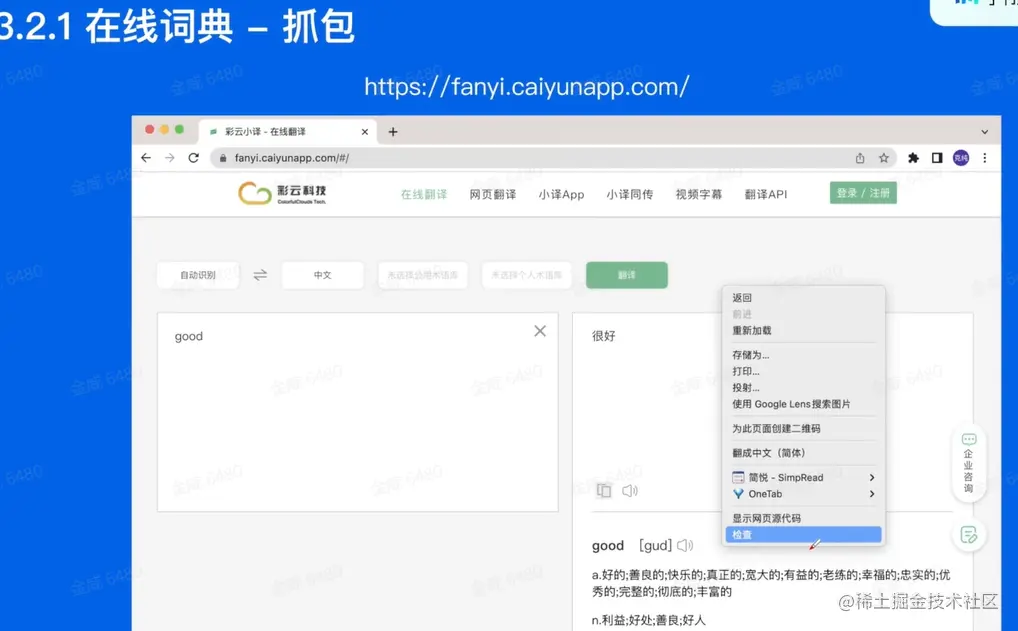Image resolution: width=1018 pixels, height=631 pixels.
Task: Select 使用 Google Lens 搜索图片
Action: pos(803,404)
